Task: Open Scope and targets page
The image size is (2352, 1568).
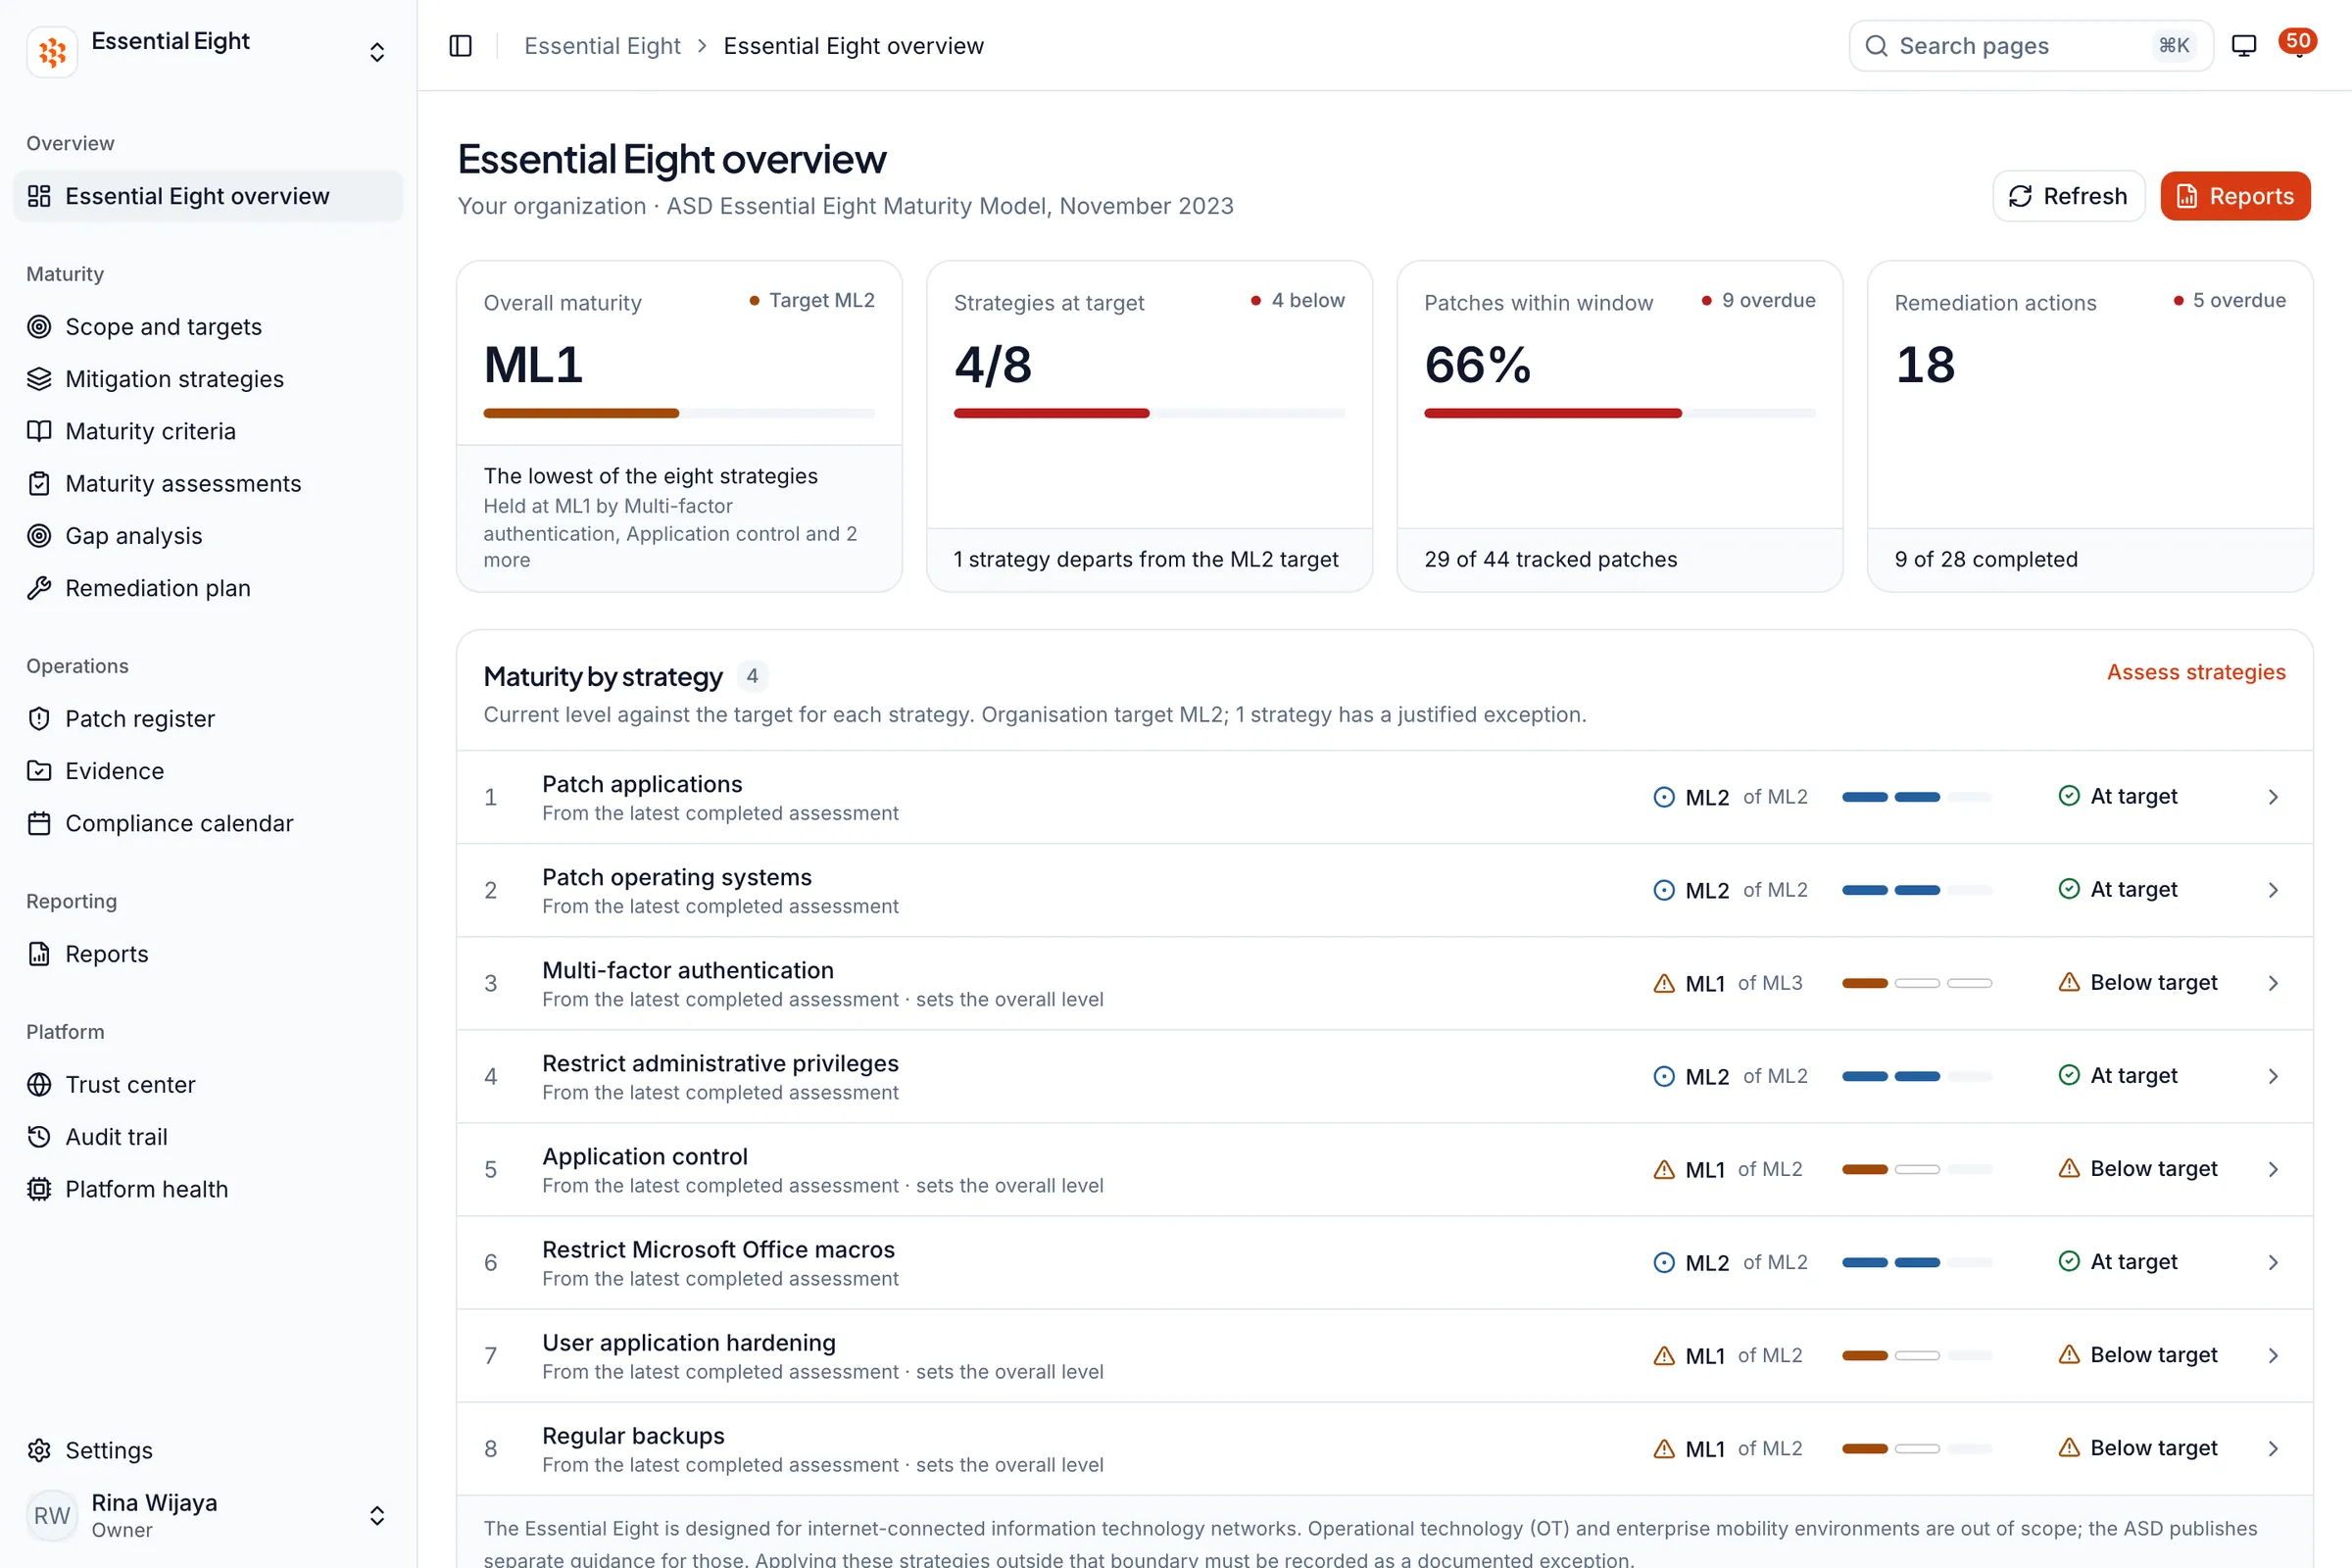Action: click(208, 327)
